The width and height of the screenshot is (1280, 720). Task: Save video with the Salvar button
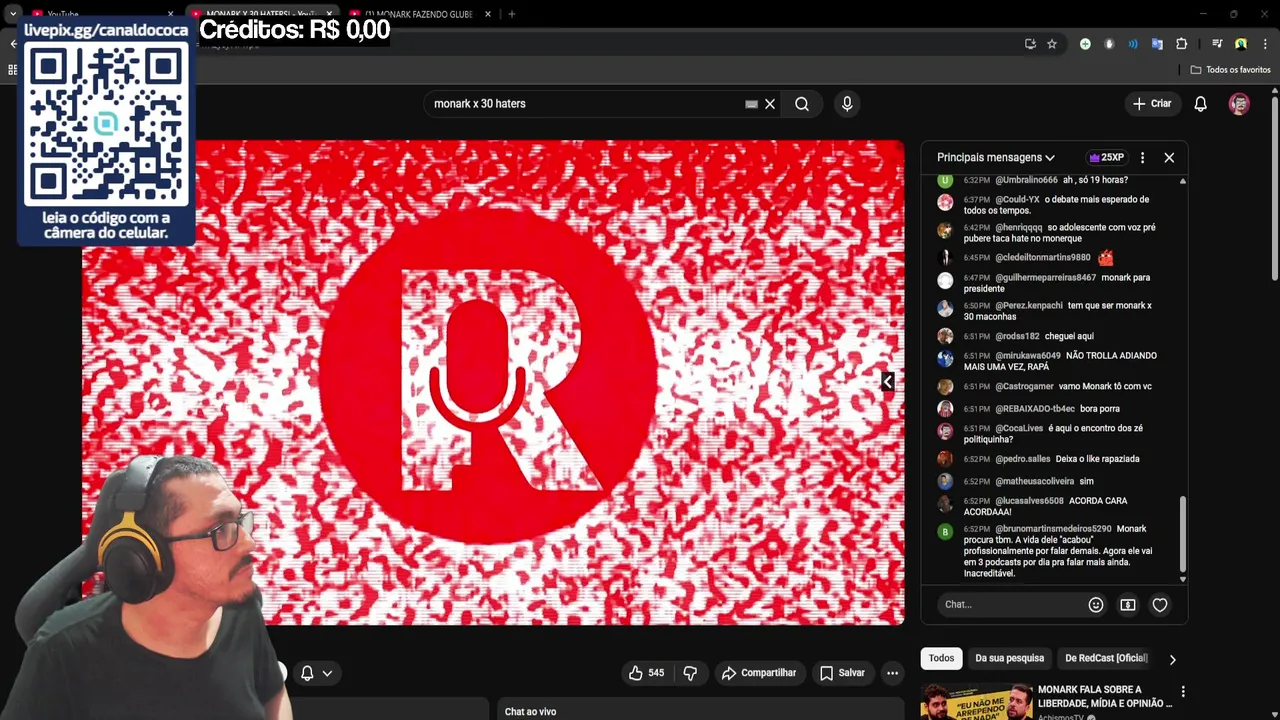point(842,673)
